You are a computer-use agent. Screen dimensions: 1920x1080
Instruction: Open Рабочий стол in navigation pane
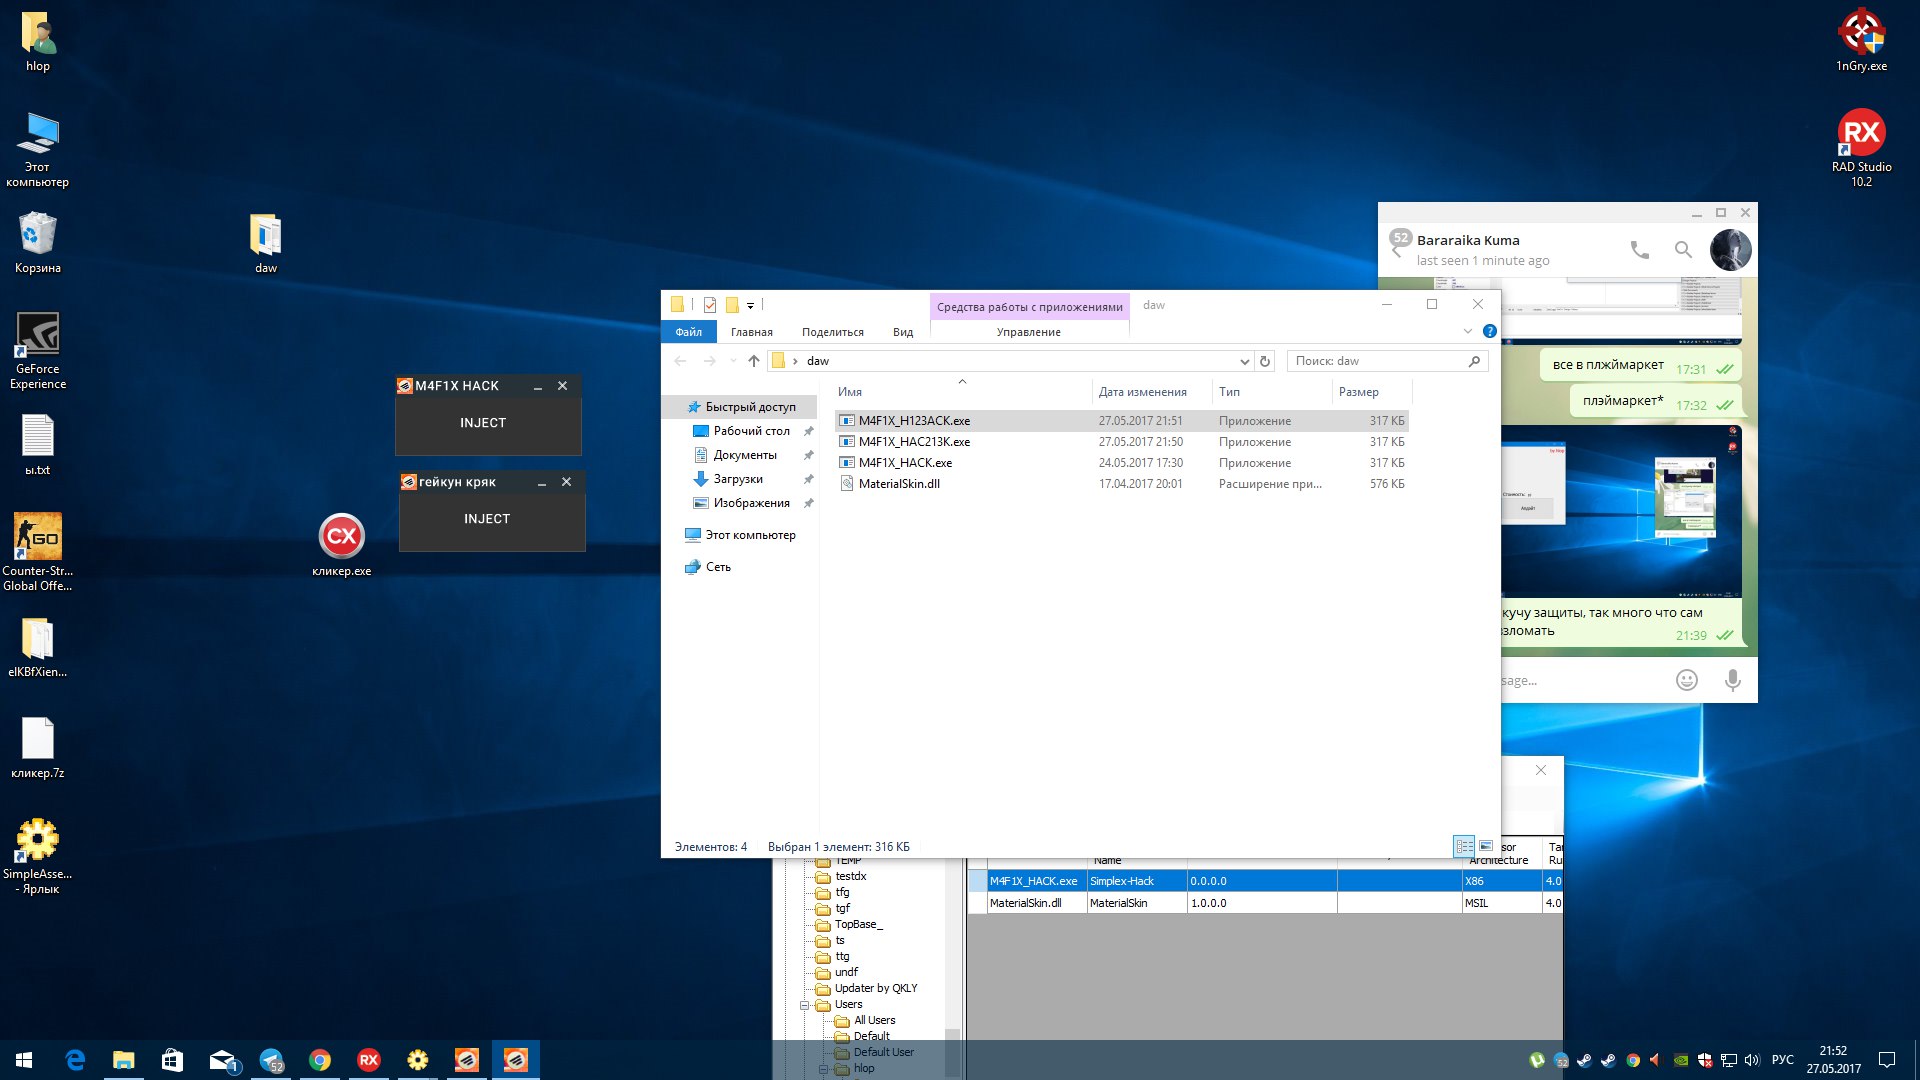click(x=751, y=431)
